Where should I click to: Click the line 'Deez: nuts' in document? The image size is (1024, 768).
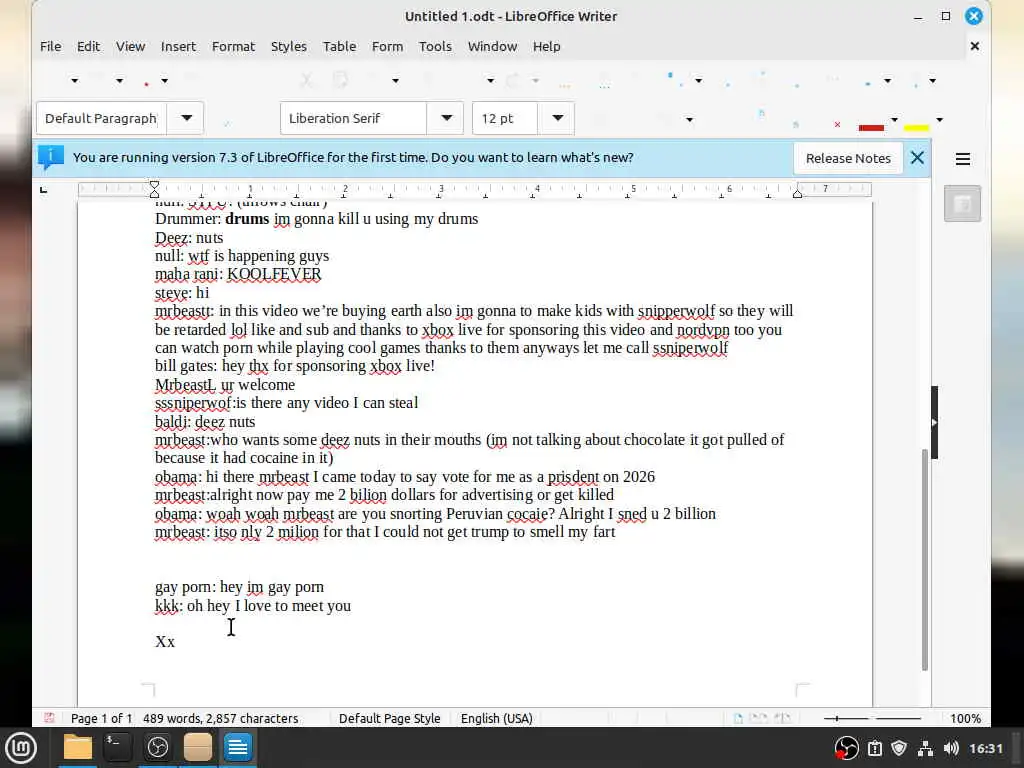click(189, 238)
